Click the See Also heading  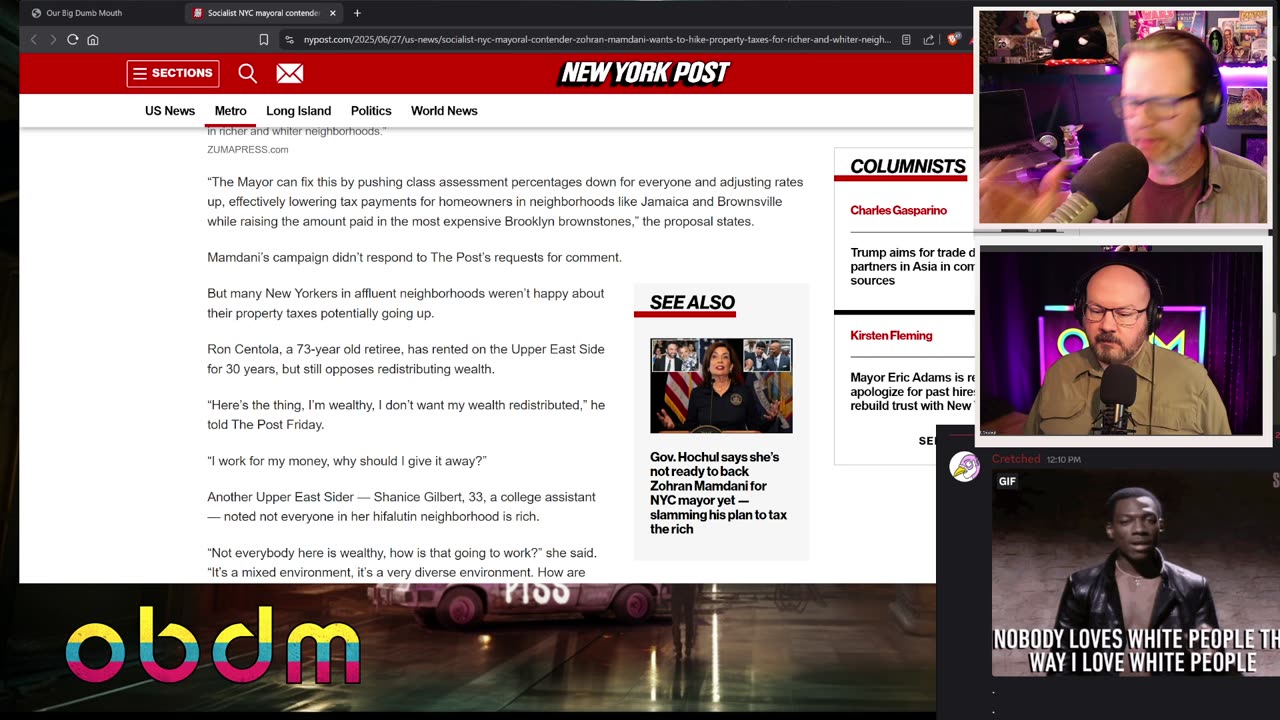coord(692,302)
